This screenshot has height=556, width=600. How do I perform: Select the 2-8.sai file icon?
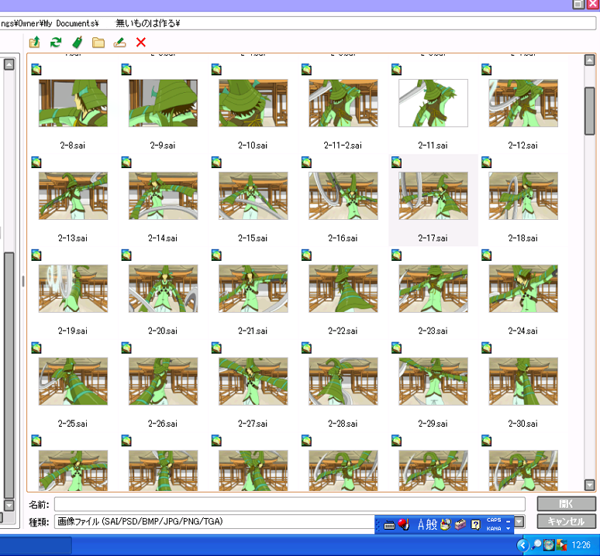pyautogui.click(x=36, y=69)
